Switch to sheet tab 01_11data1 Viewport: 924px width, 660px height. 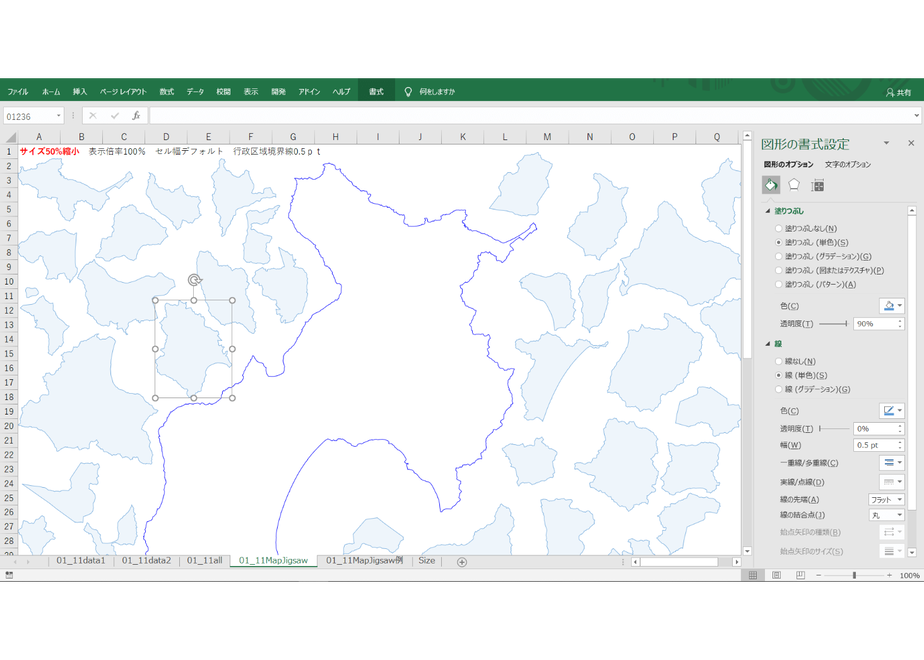(81, 561)
